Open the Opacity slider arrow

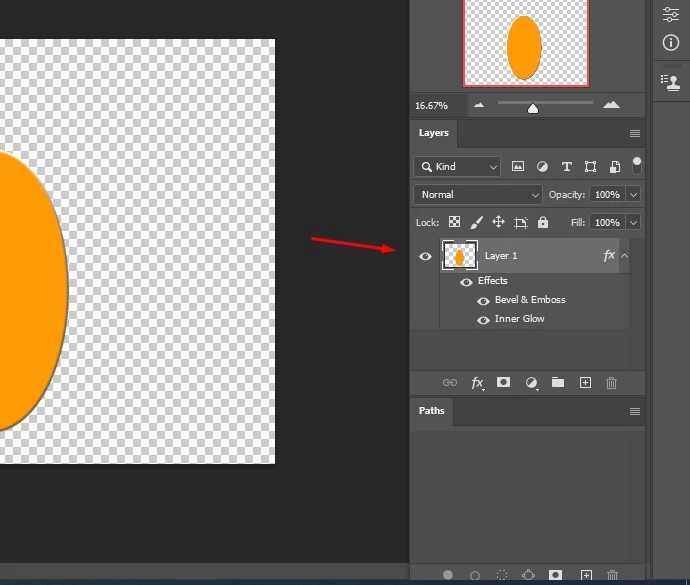[x=633, y=195]
